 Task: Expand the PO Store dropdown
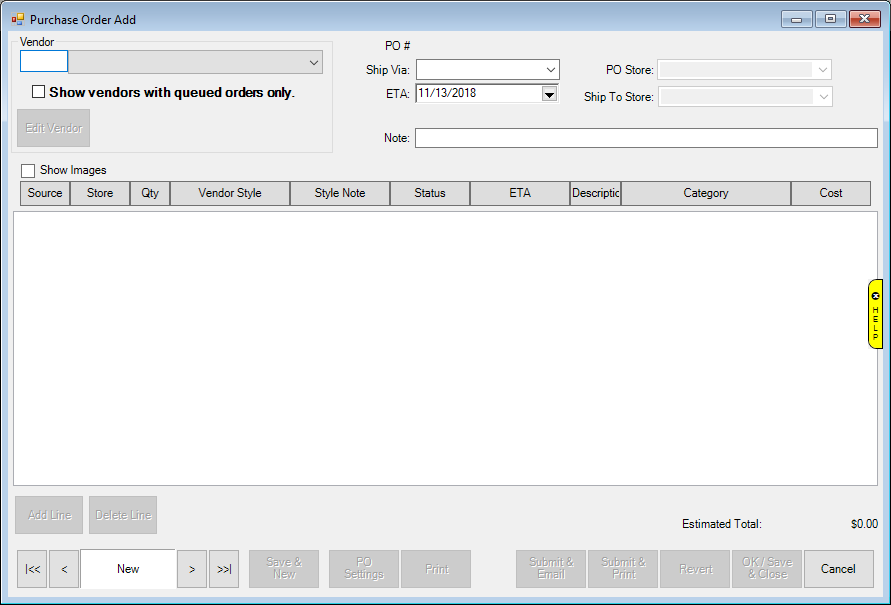822,70
